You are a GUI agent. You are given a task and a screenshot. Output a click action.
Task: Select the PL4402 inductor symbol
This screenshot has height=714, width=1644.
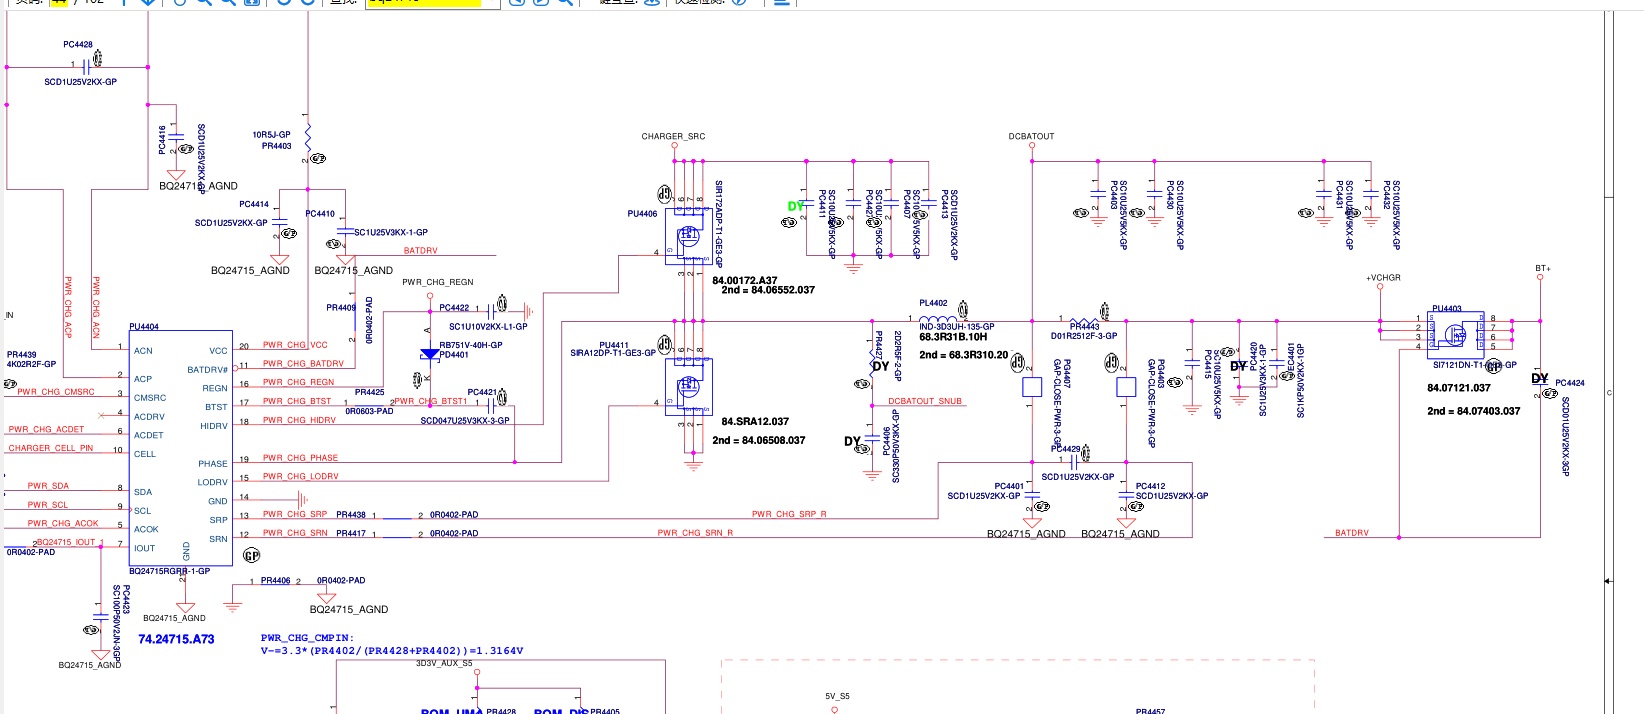(x=937, y=319)
